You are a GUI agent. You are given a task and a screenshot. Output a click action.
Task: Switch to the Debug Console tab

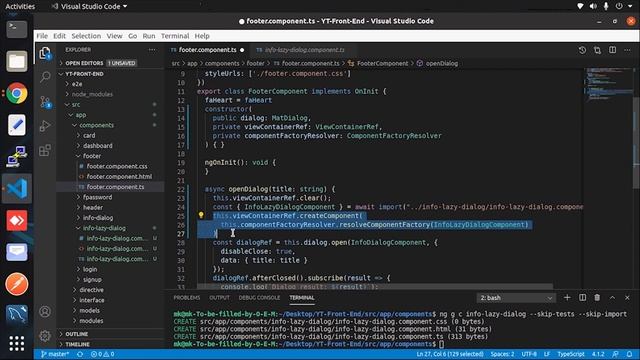(259, 298)
